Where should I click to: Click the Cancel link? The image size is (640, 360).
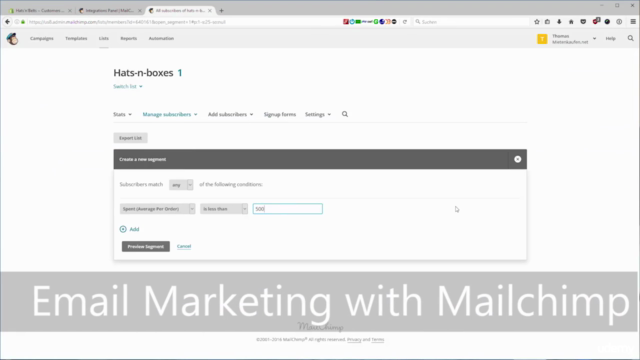[x=184, y=246]
